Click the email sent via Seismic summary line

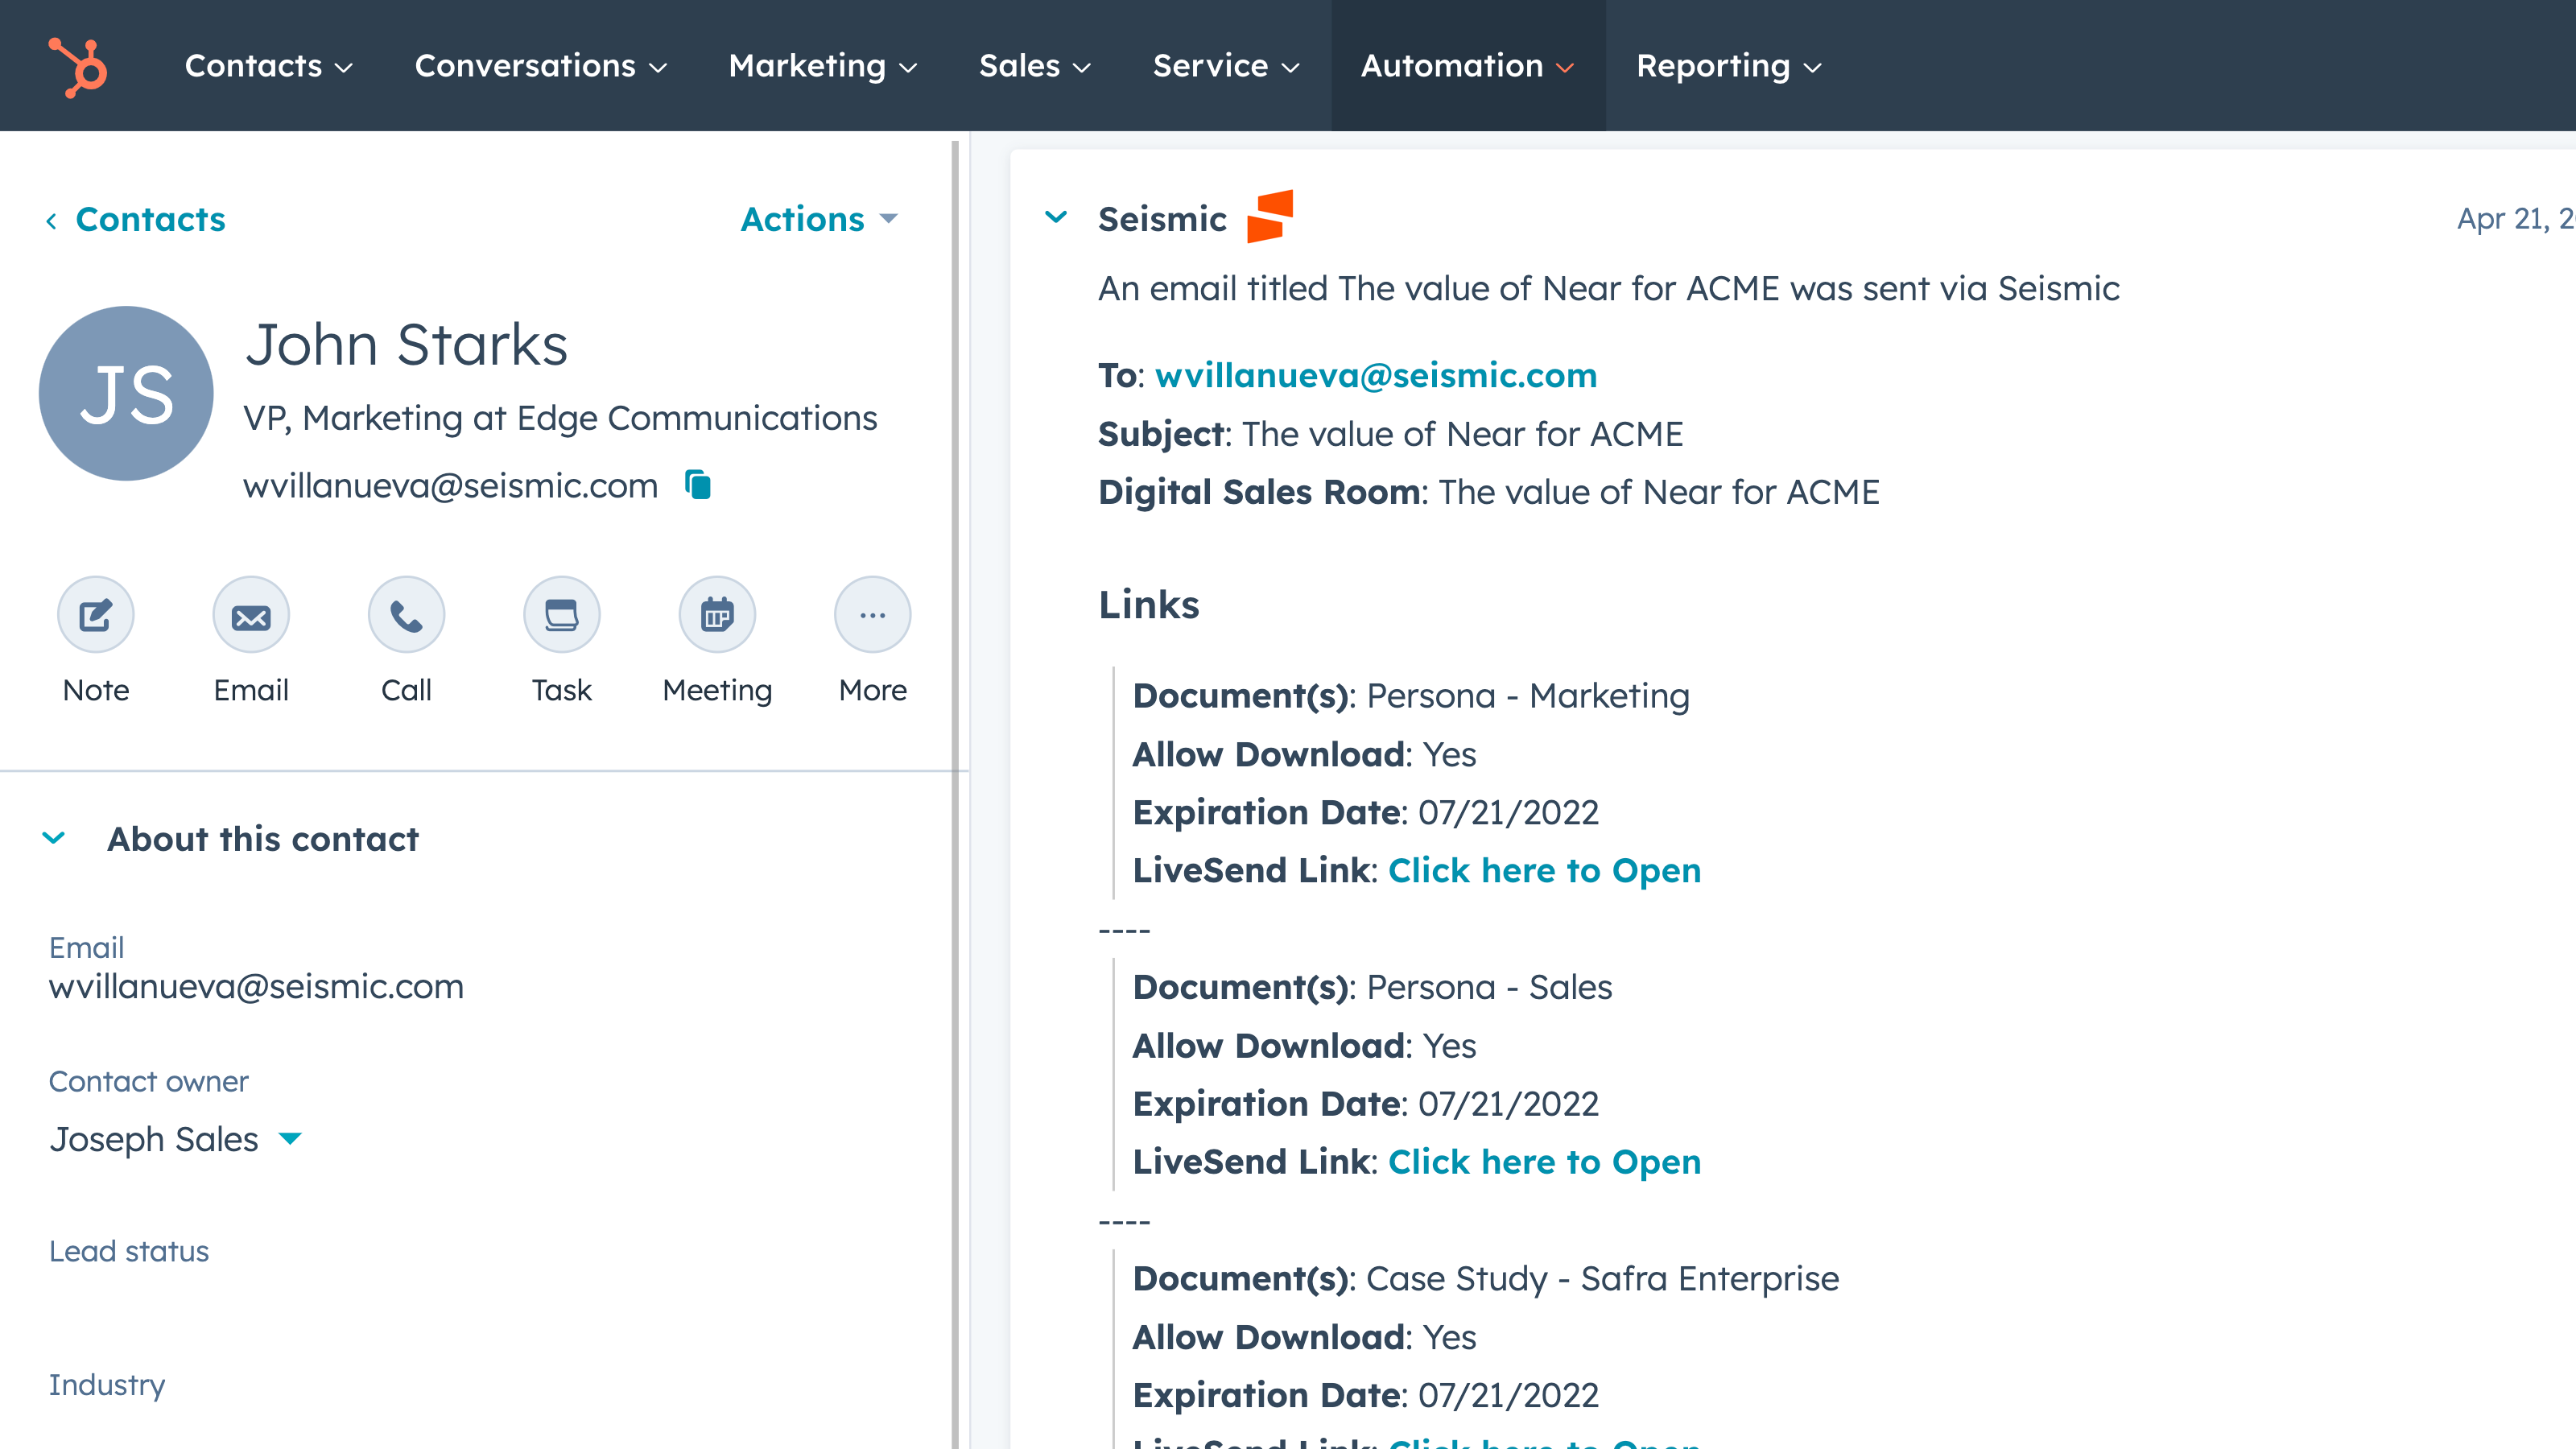tap(1608, 289)
